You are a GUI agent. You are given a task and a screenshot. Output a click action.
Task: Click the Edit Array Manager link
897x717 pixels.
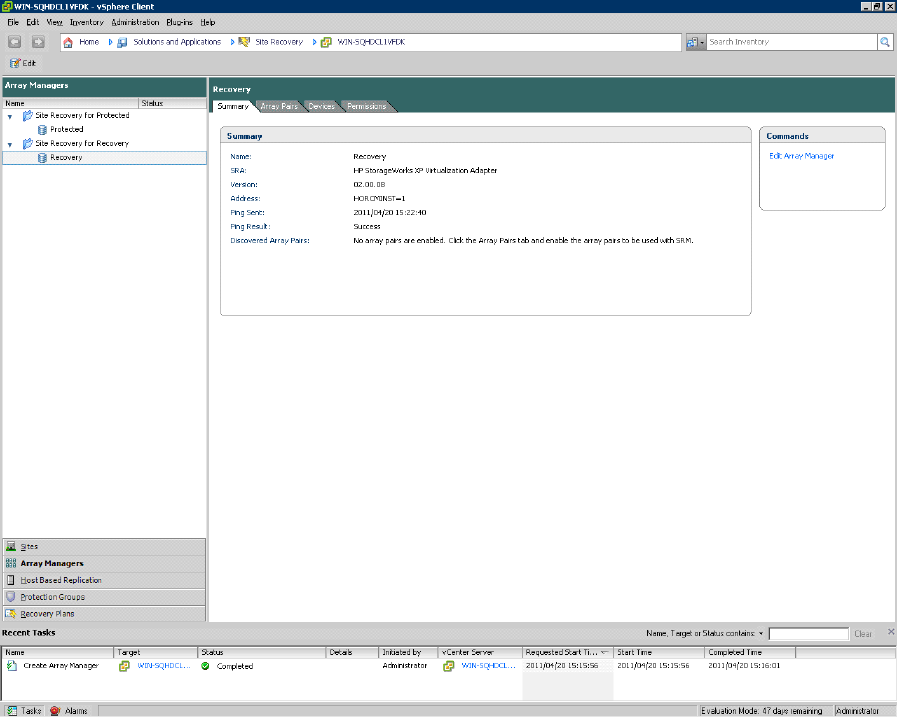click(x=801, y=156)
